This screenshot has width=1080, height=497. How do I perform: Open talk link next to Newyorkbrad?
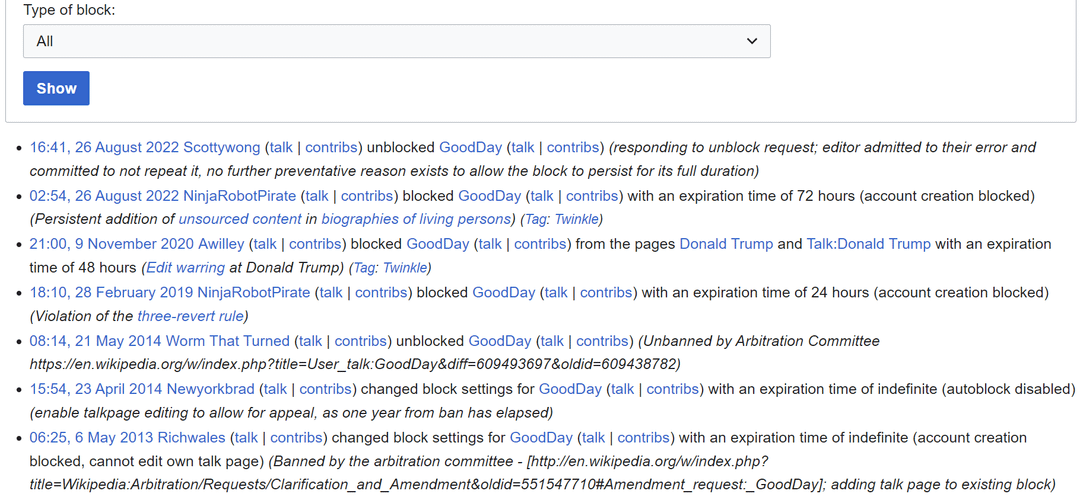(274, 389)
